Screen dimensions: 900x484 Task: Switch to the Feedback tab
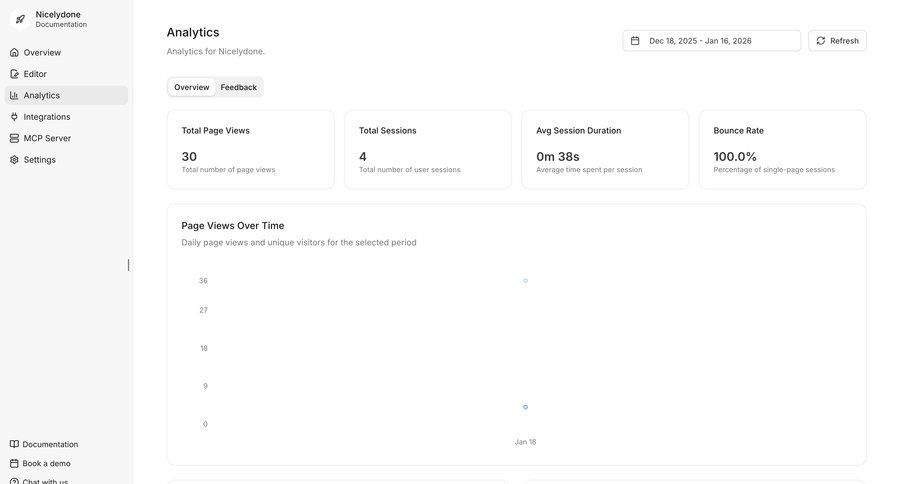coord(238,87)
